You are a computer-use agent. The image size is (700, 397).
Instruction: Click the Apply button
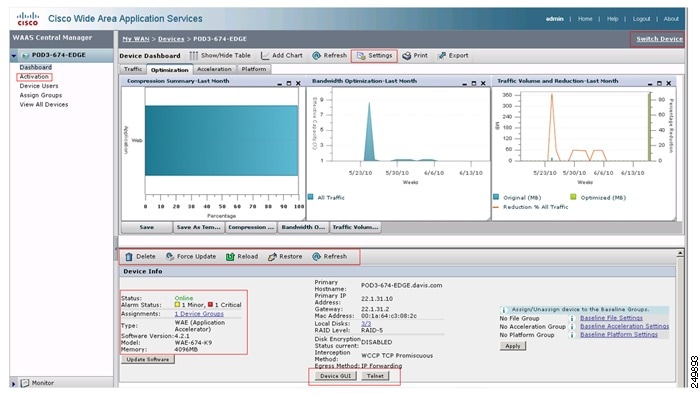[x=512, y=346]
